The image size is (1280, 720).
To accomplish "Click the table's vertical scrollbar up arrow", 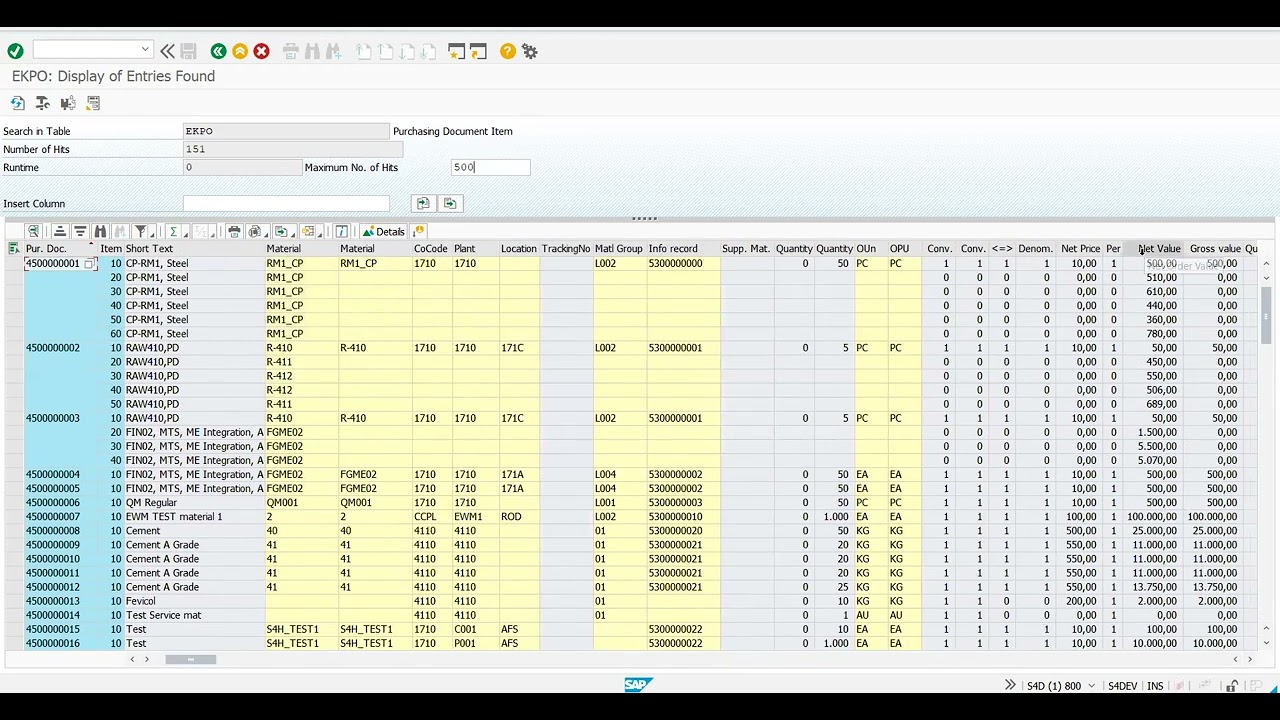I will pos(1266,264).
